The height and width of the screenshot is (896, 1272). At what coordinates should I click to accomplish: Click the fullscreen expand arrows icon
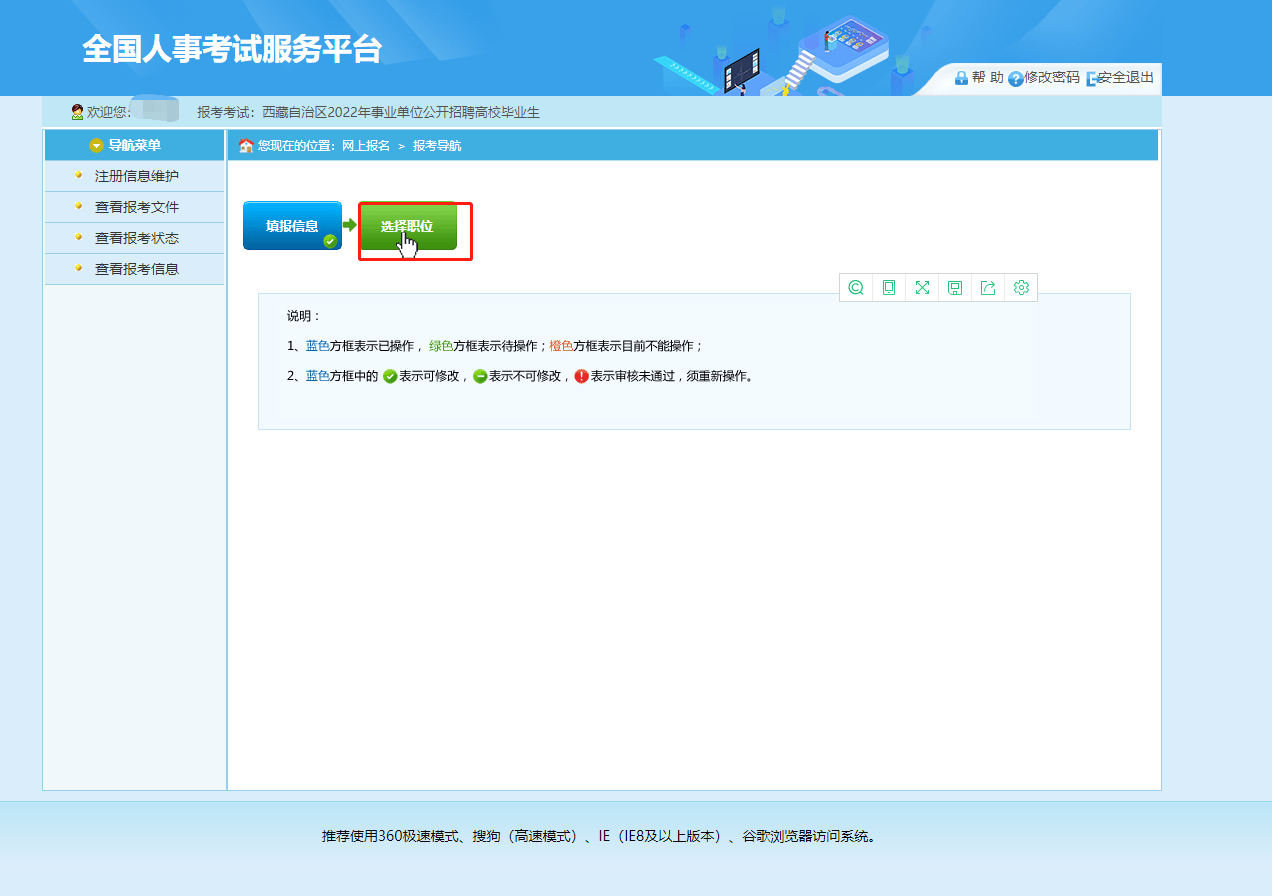pos(922,288)
